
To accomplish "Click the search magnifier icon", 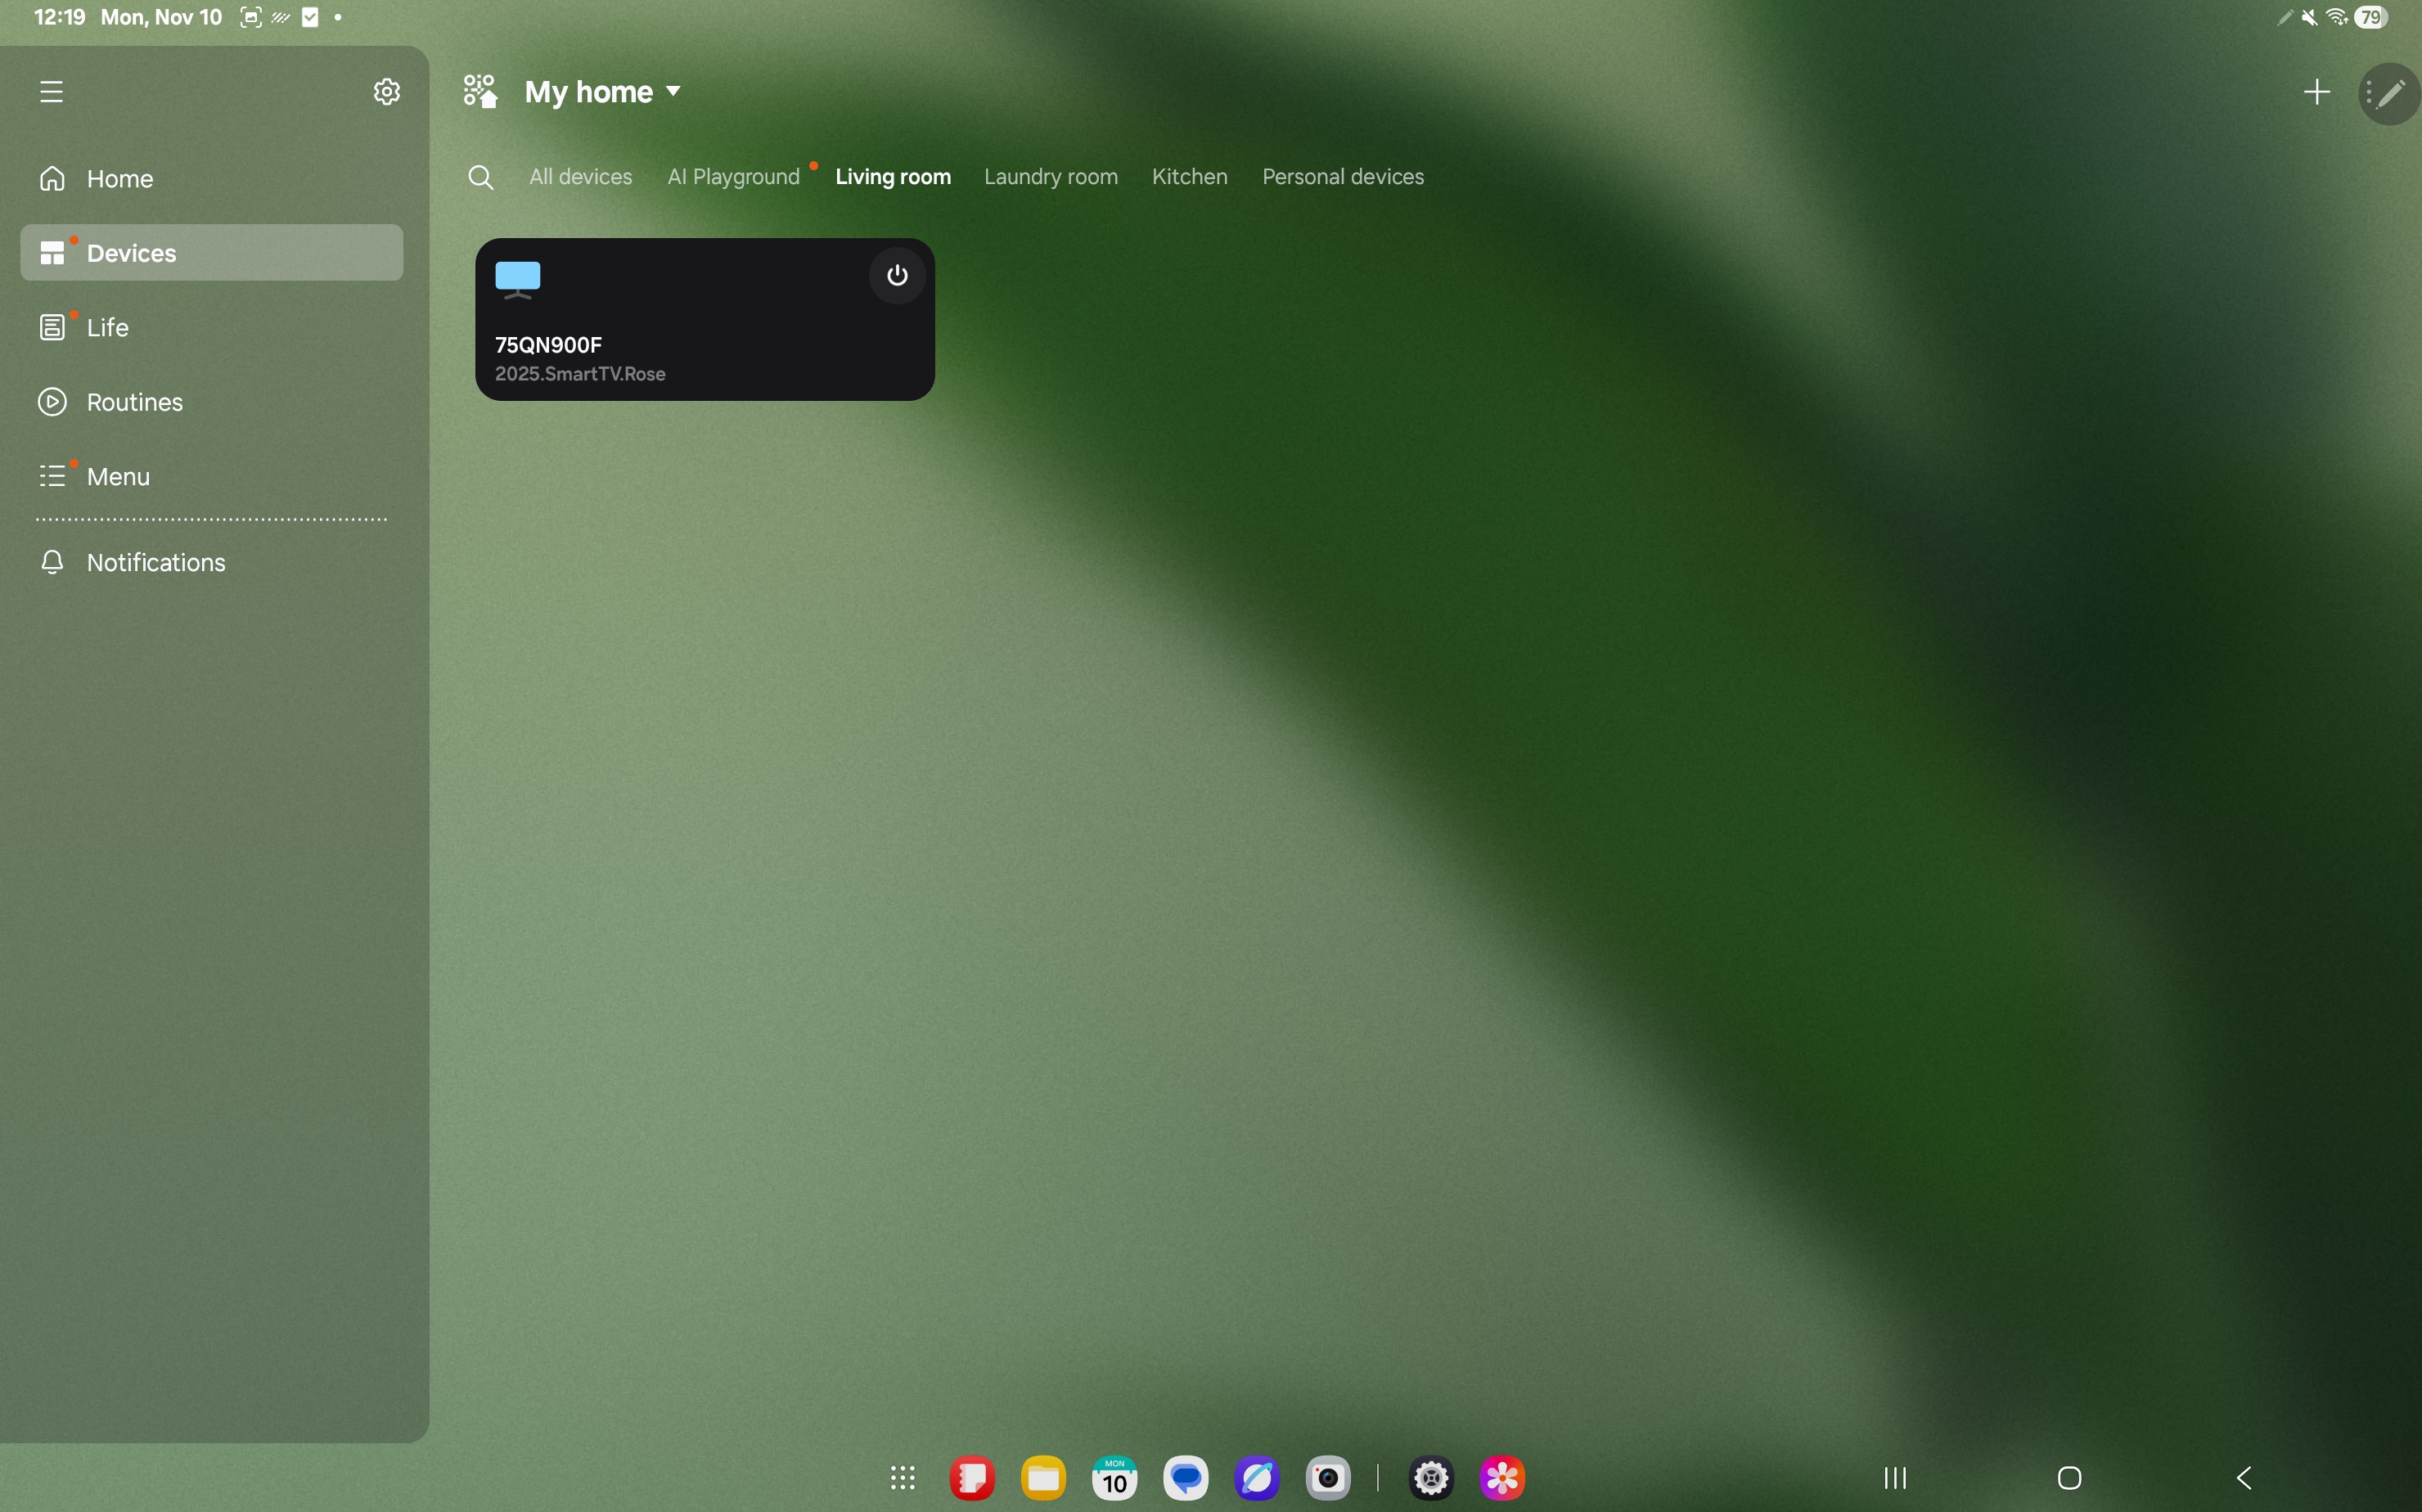I will click(481, 177).
